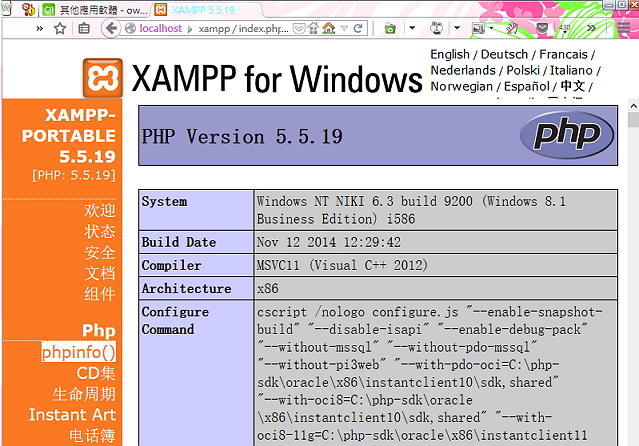Switch language to Polski

(x=523, y=70)
